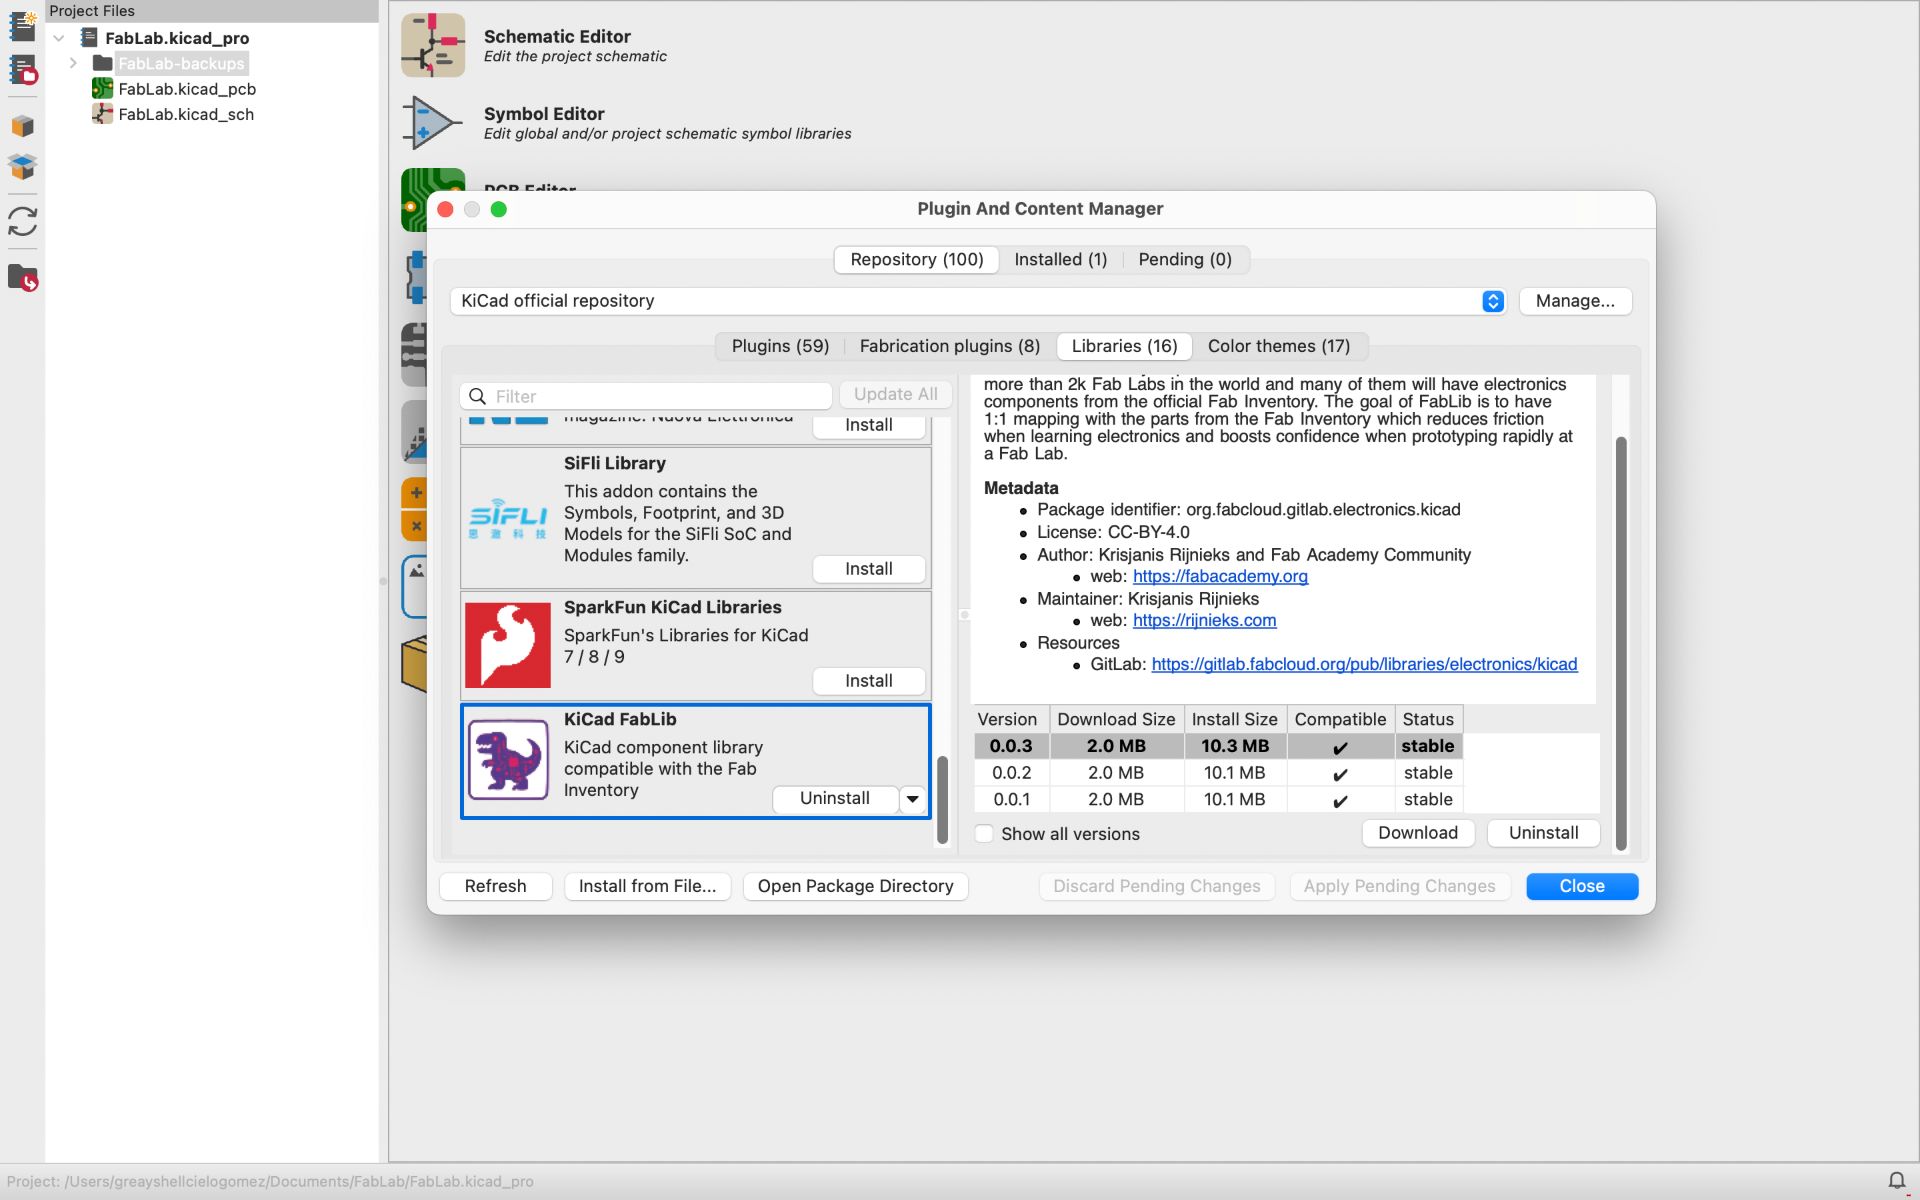Open the Schematic Editor launcher icon

[433, 45]
